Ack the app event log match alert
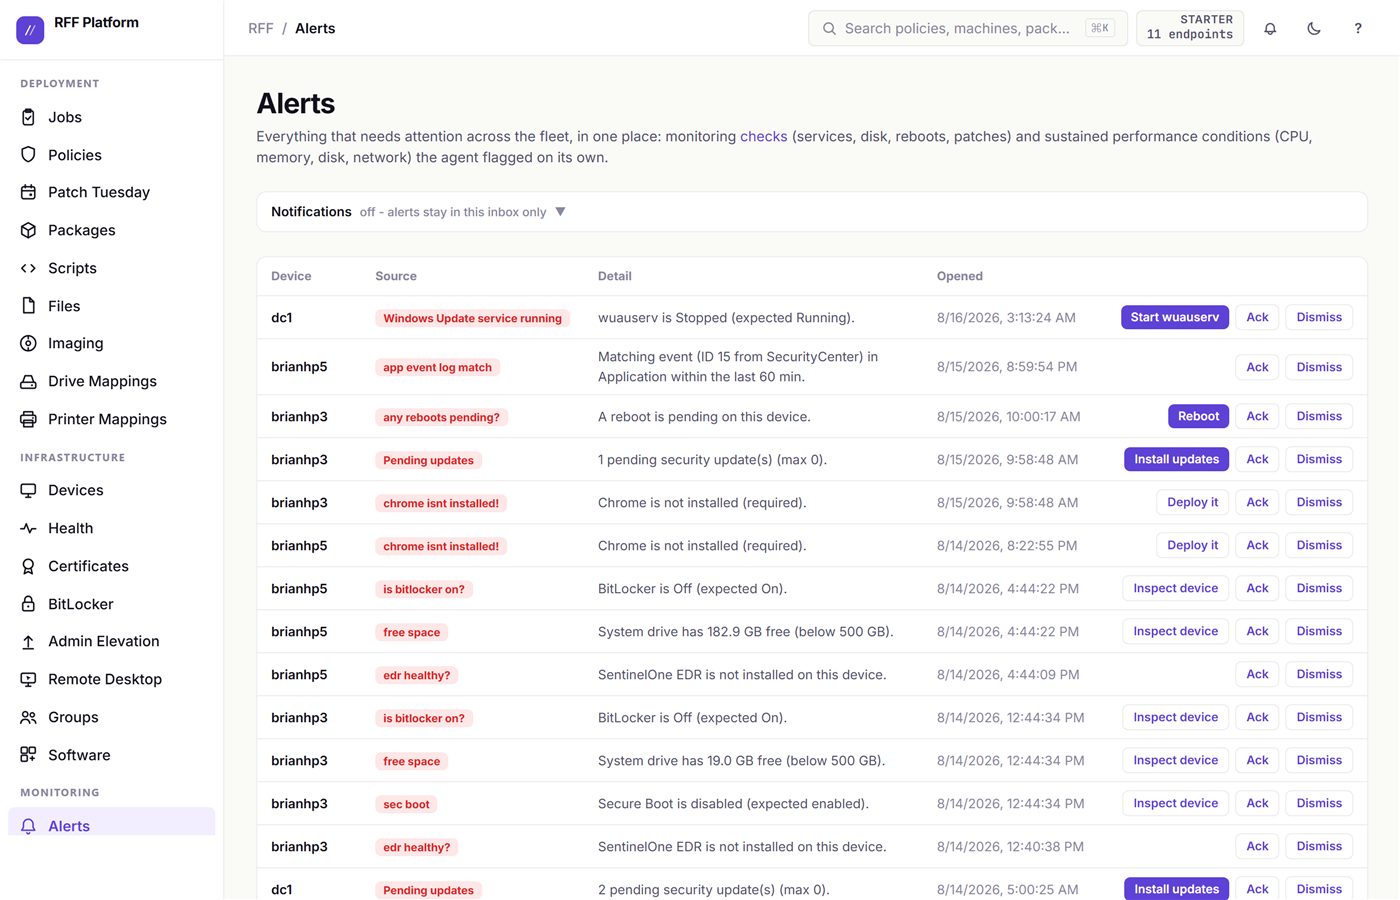The image size is (1400, 900). pos(1257,367)
